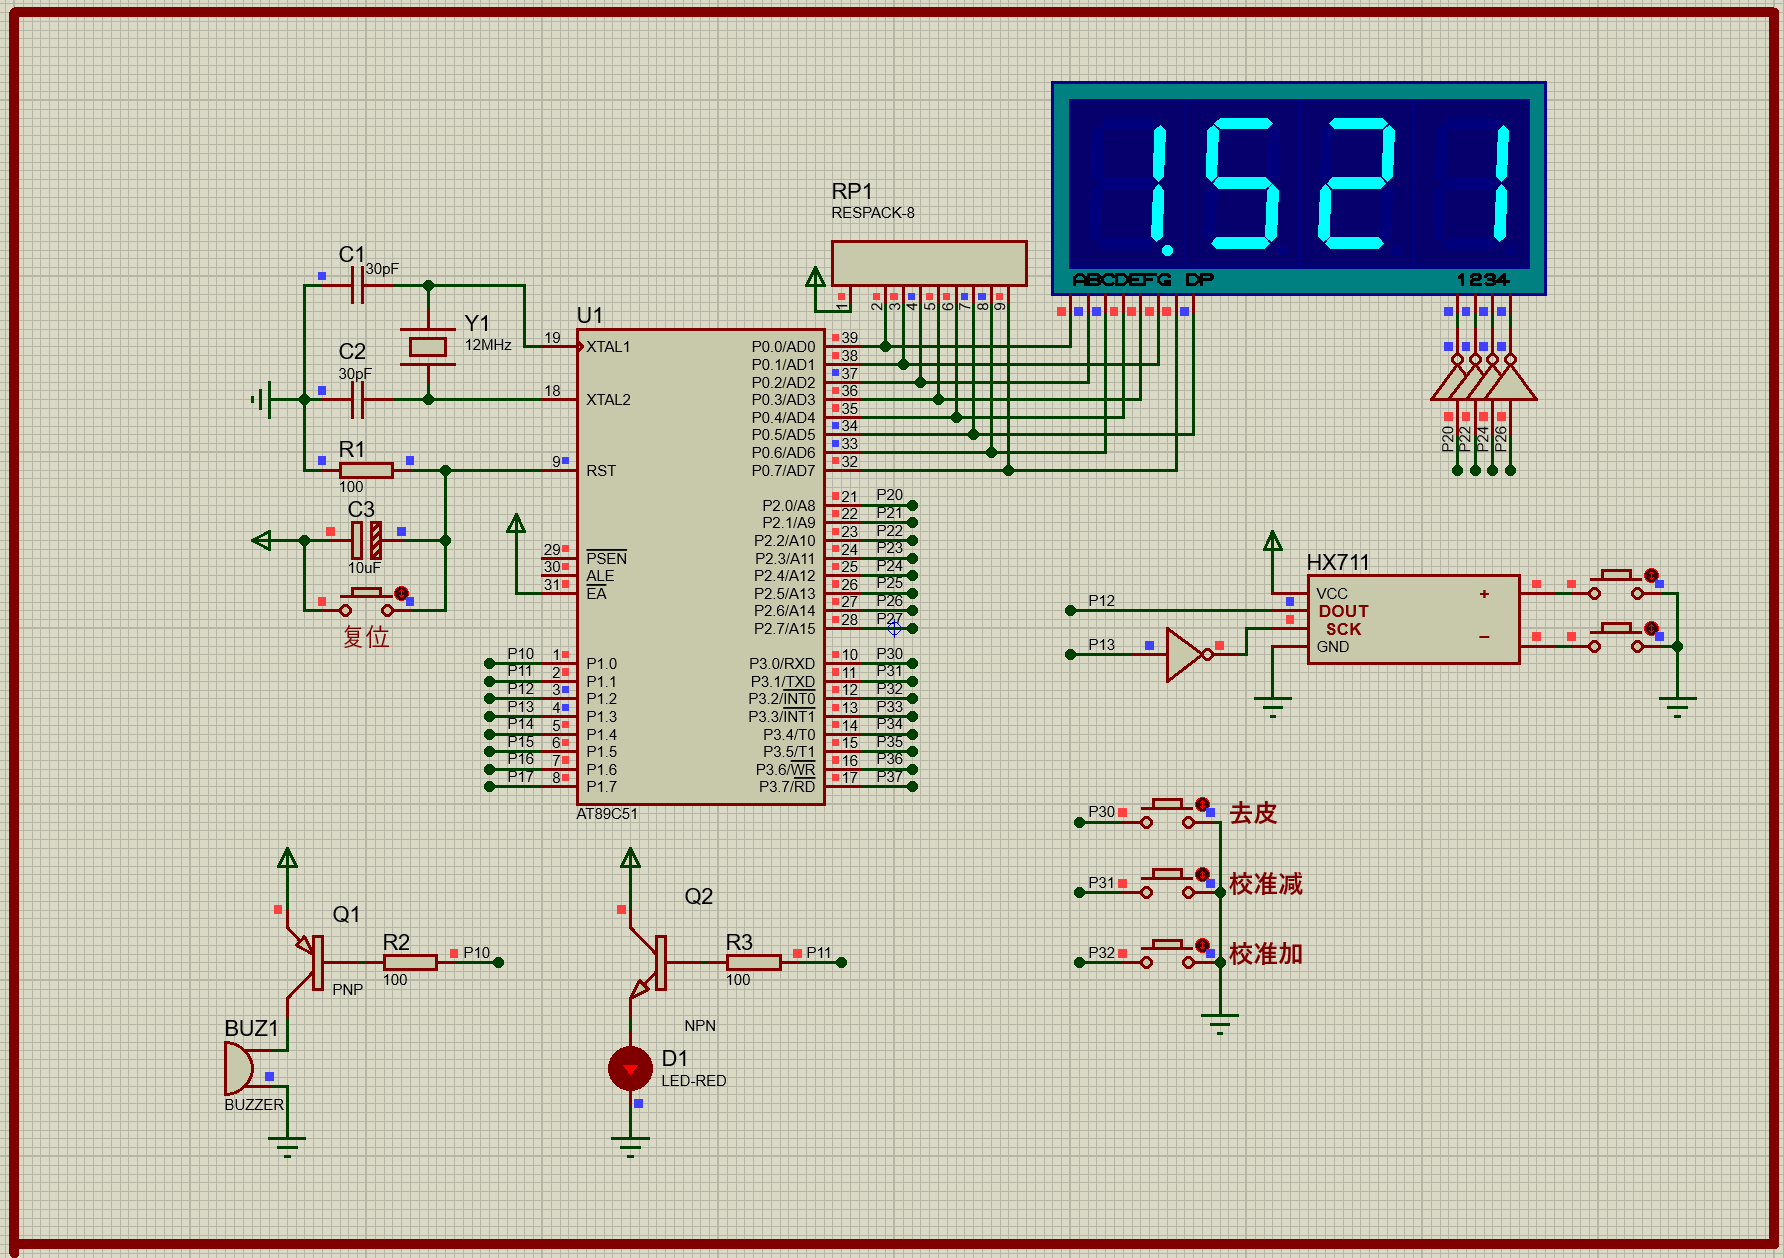
Task: Click the ground symbol below the buzzer
Action: 287,1146
